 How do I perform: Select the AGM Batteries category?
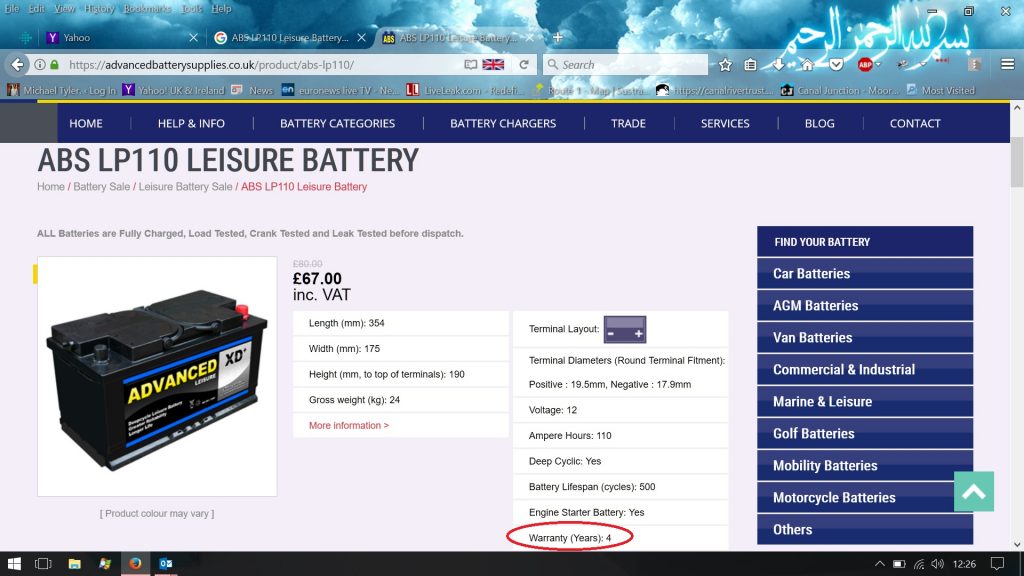point(865,306)
